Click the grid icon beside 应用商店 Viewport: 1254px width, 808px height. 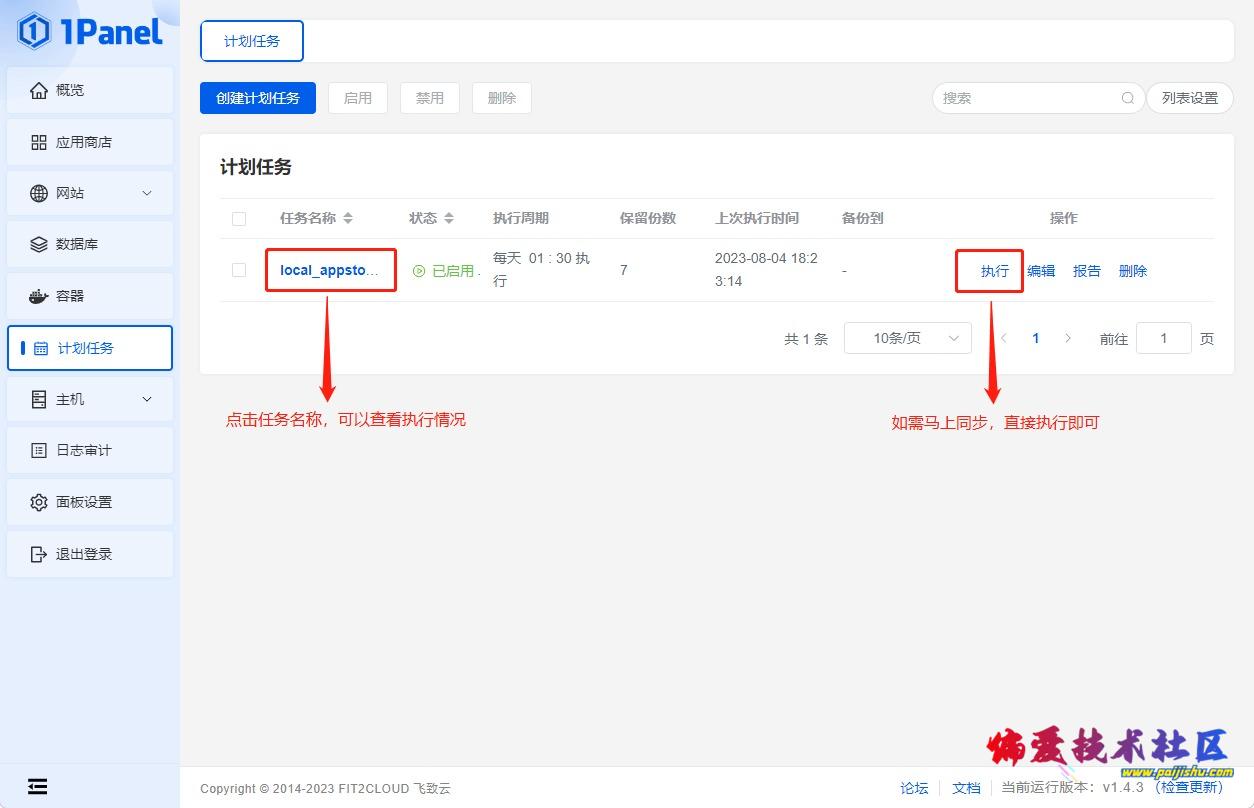[39, 142]
